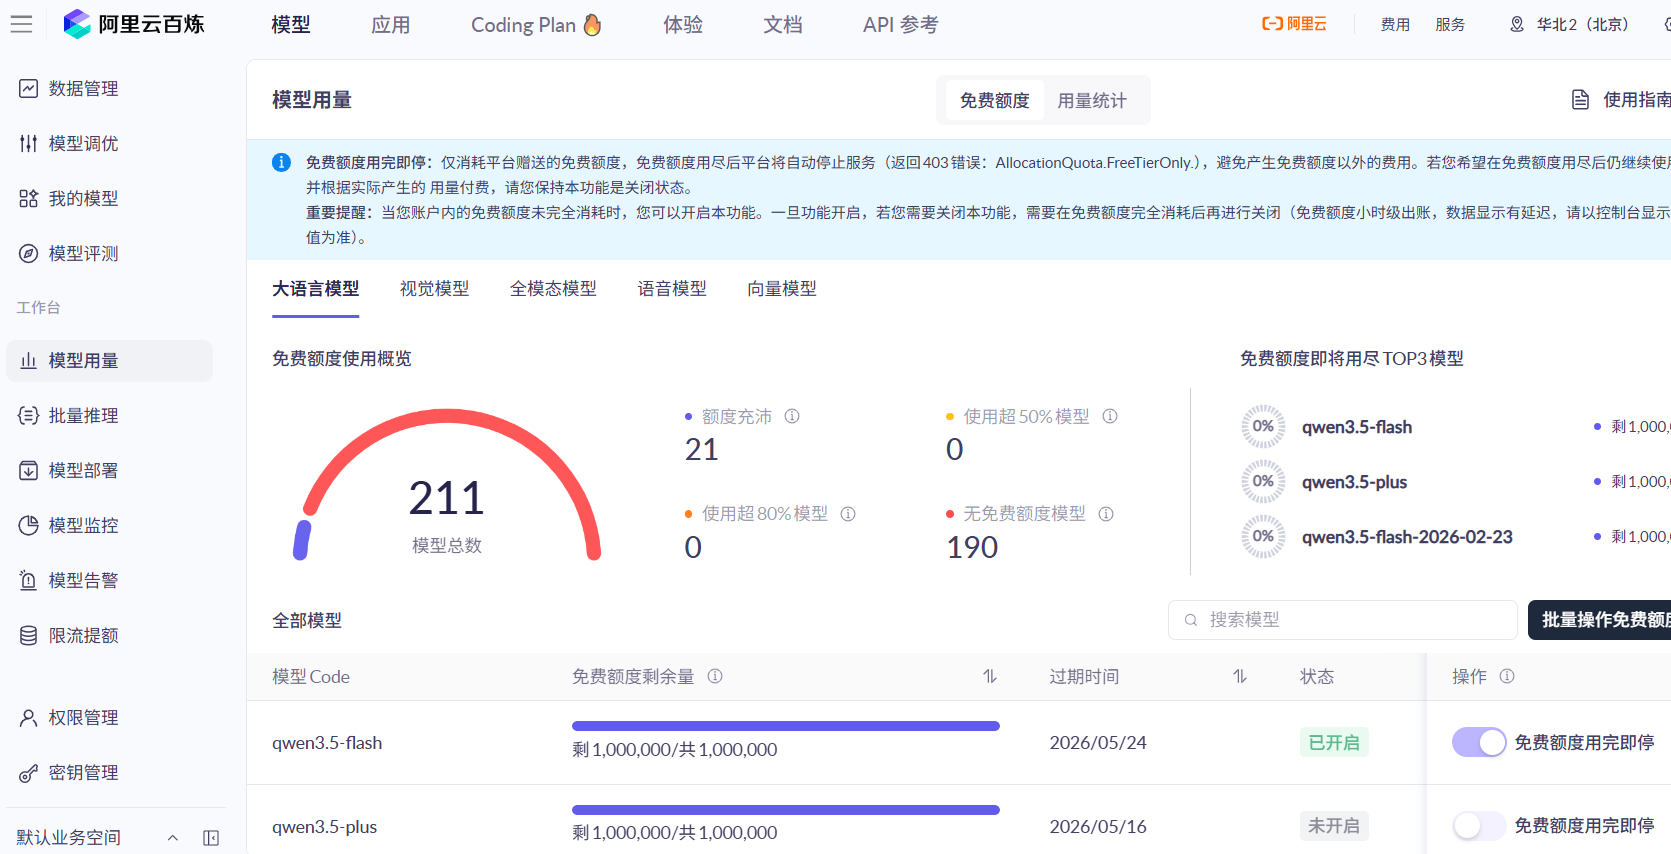1671x854 pixels.
Task: Open the 费用 link in header
Action: [1395, 24]
